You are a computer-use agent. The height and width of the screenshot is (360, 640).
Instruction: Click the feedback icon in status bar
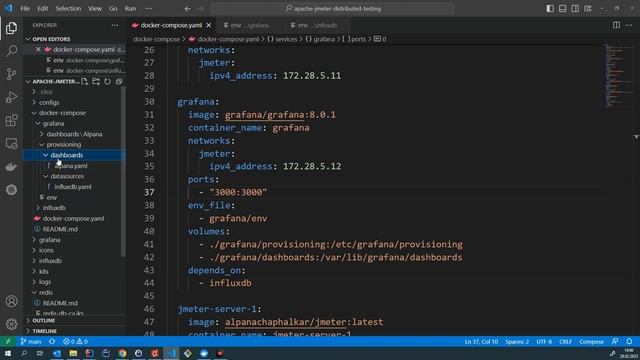pyautogui.click(x=615, y=341)
